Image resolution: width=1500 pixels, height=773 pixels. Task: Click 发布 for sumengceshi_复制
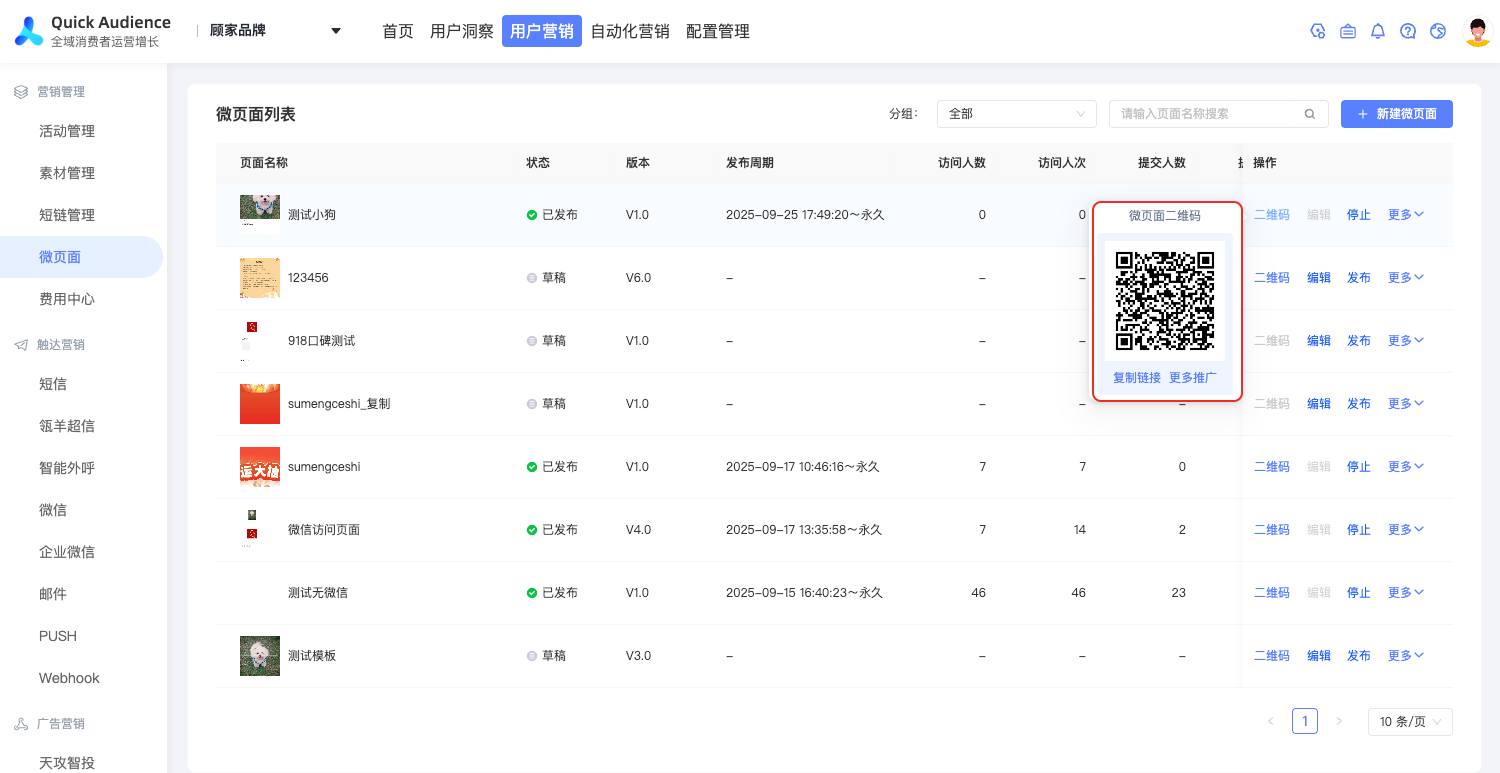pos(1359,404)
